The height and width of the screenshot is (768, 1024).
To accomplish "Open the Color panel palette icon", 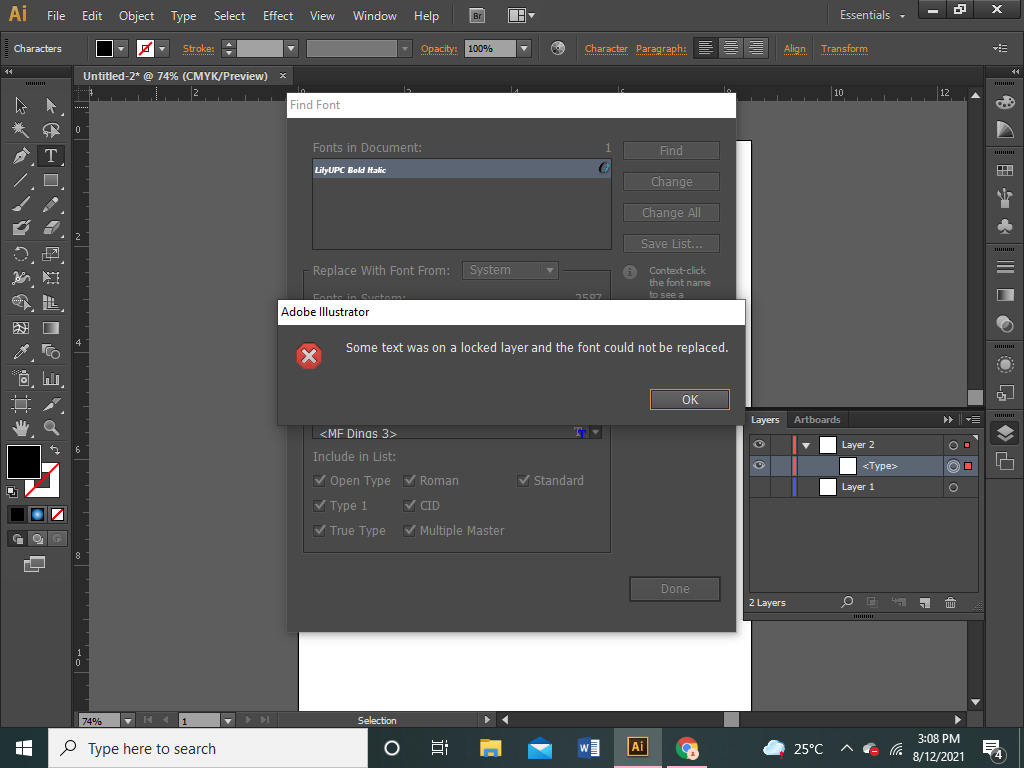I will tap(1005, 102).
